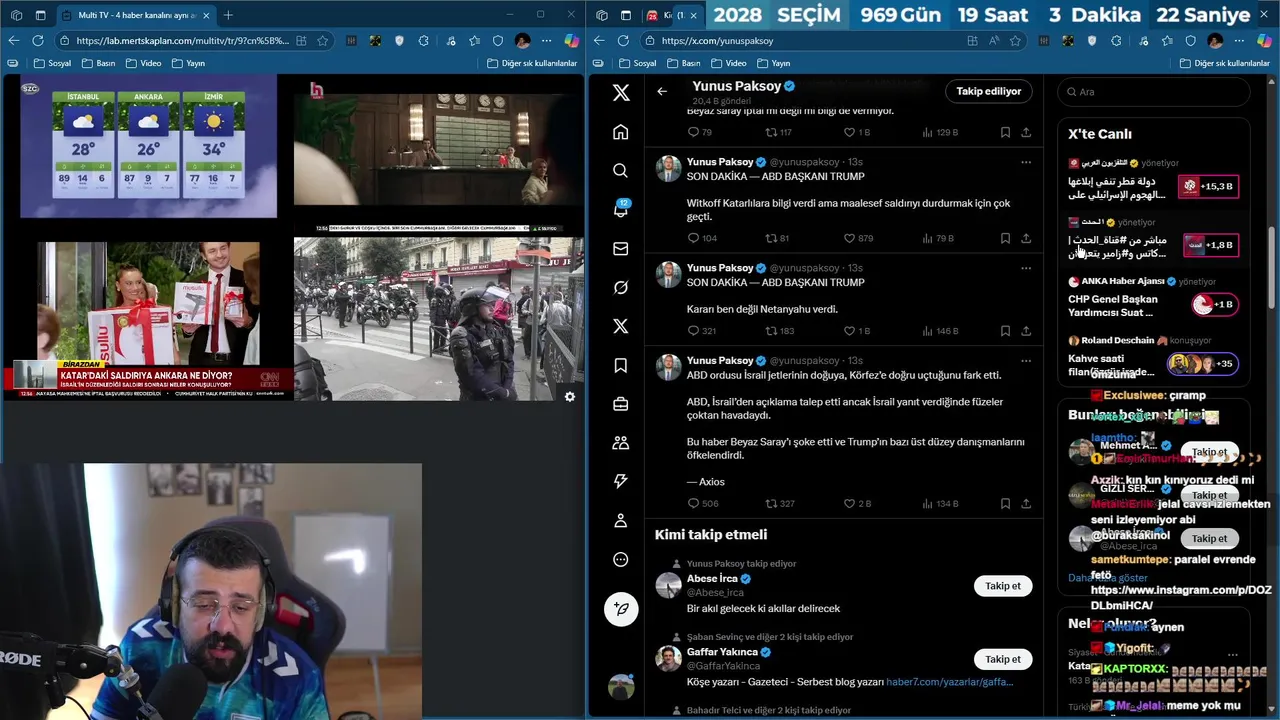Refresh the Multi TV browser page

38,41
